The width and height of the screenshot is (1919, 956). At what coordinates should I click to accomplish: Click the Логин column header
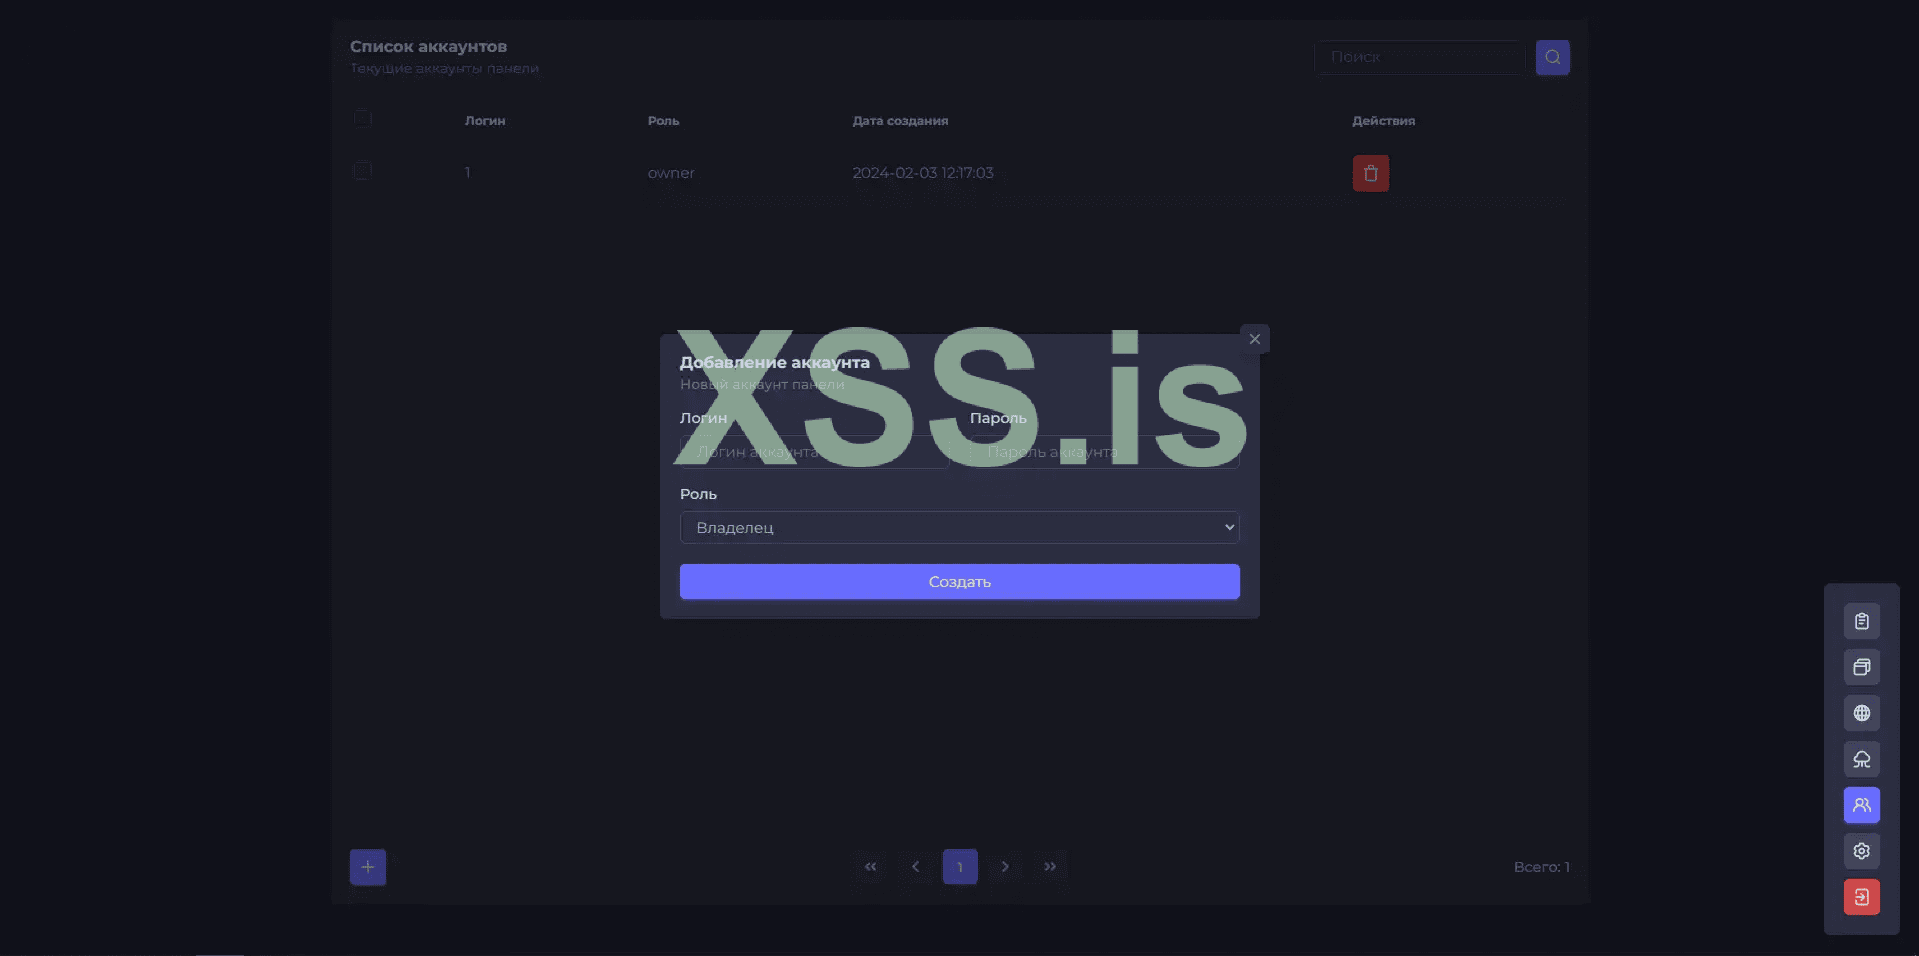tap(485, 121)
